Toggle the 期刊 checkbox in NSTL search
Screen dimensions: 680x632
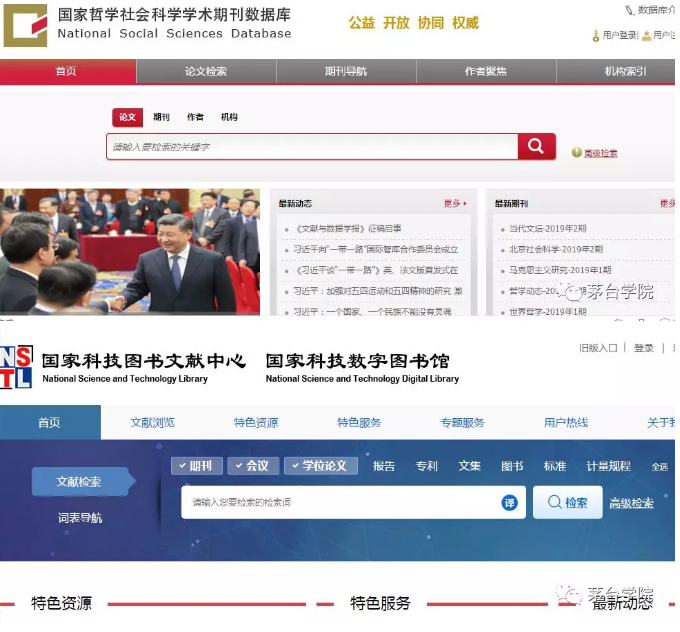coord(179,466)
